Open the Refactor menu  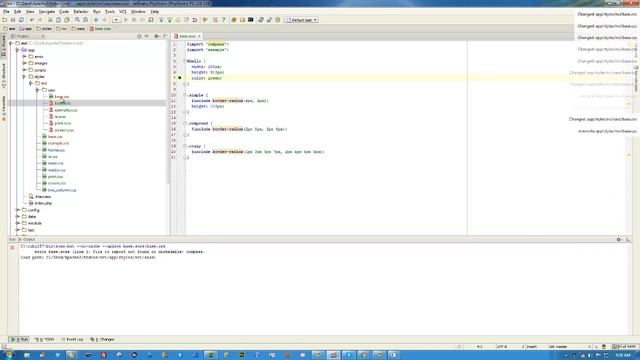coord(81,12)
